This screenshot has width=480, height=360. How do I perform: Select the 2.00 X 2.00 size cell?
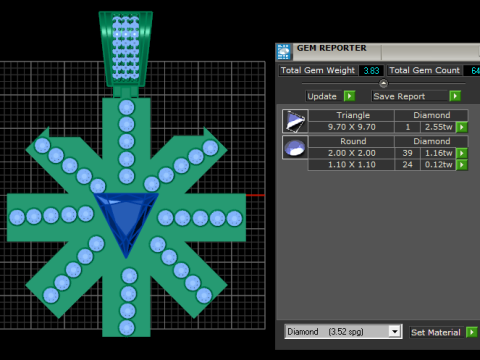tap(351, 153)
